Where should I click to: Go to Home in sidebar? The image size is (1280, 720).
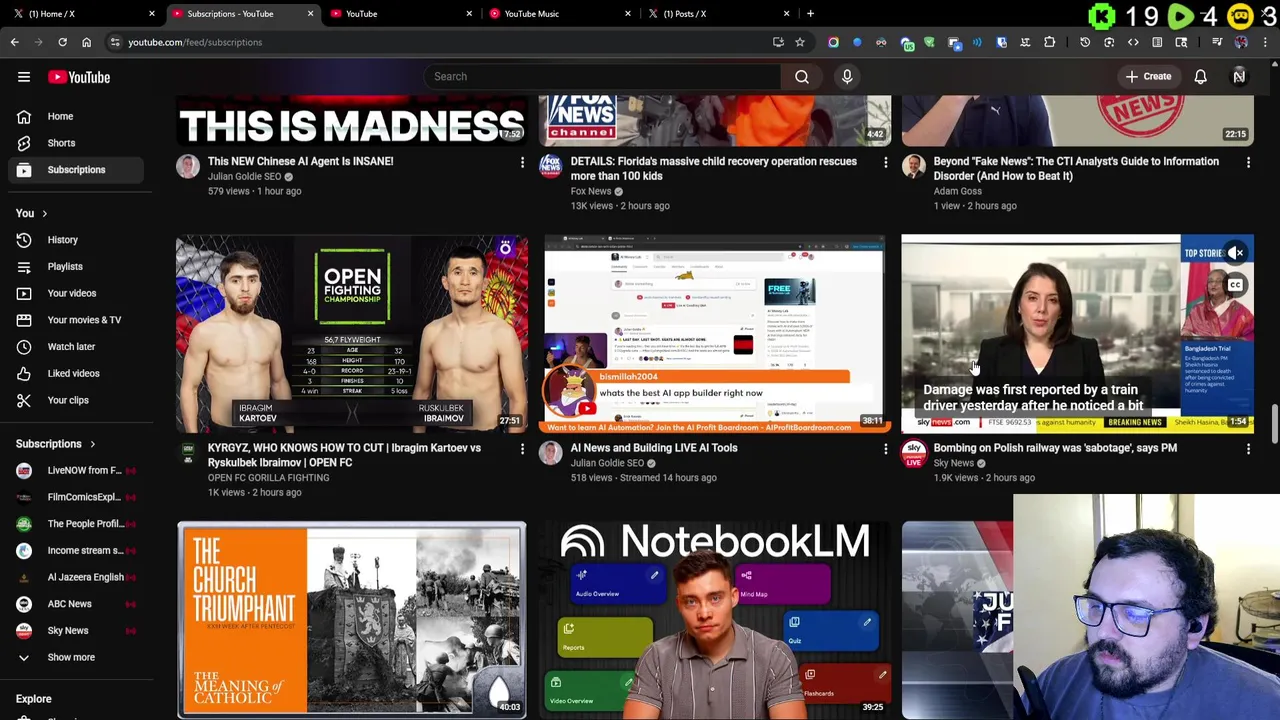[76, 116]
